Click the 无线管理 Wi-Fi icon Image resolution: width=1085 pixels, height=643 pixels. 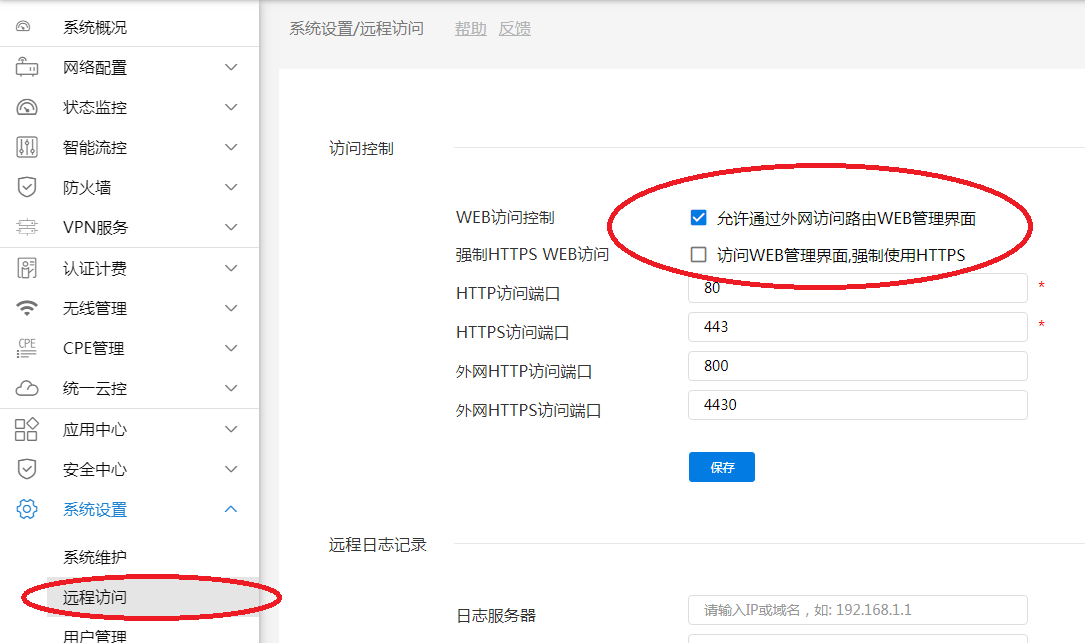pos(27,309)
